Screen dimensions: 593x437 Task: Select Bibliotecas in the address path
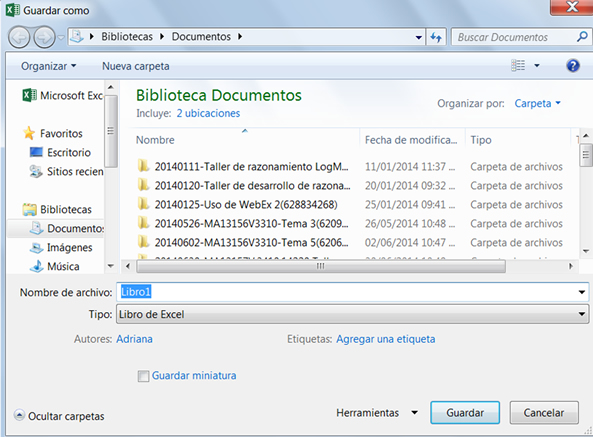point(127,37)
